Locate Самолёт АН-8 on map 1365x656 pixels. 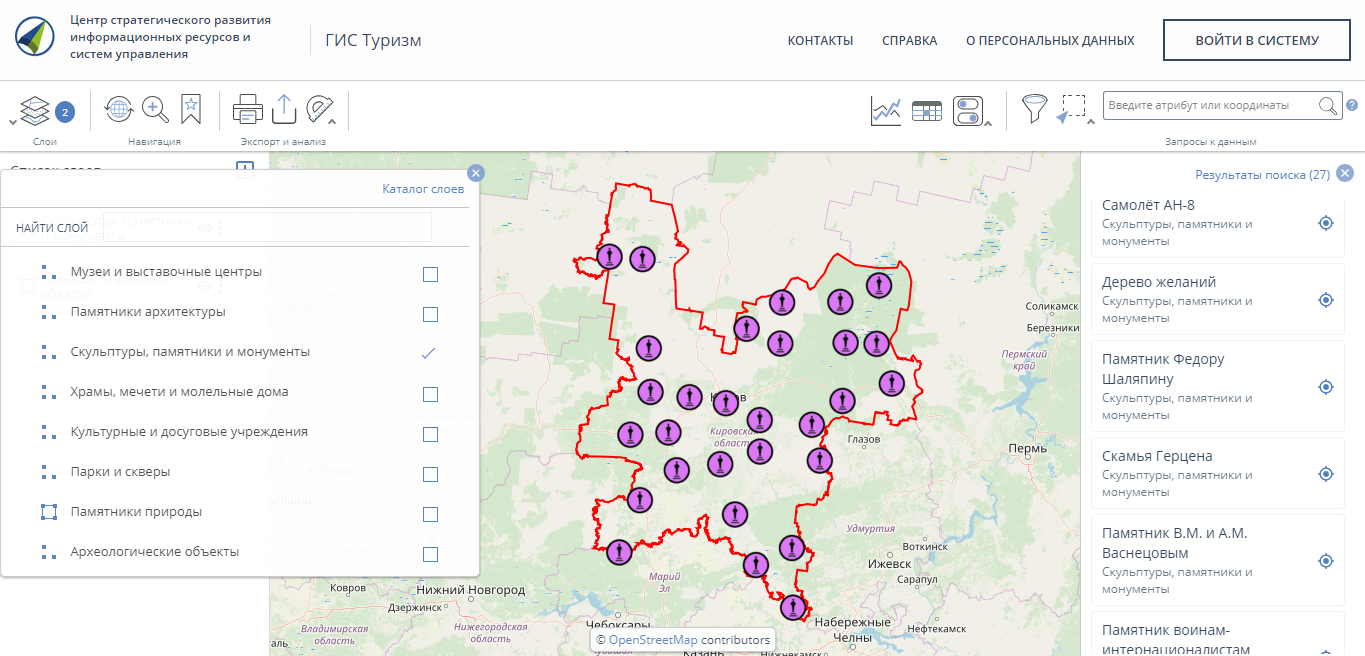coord(1326,223)
